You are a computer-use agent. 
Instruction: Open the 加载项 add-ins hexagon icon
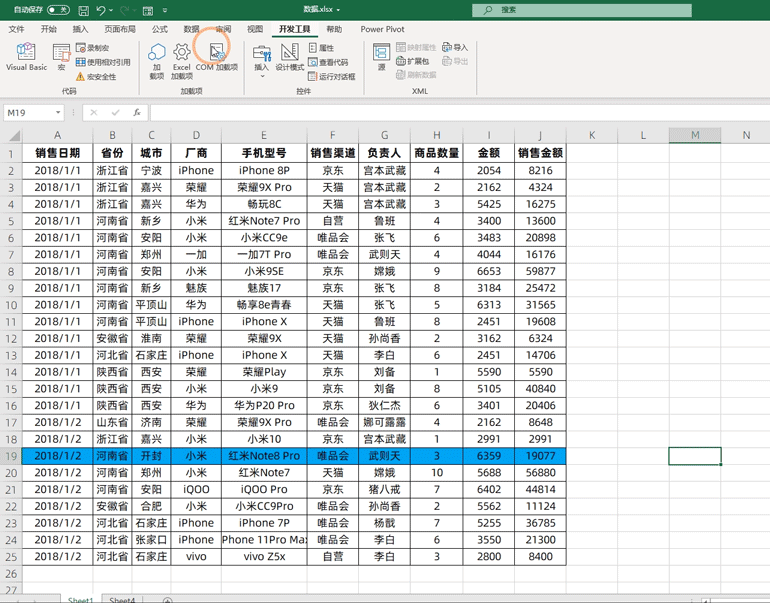tap(157, 61)
